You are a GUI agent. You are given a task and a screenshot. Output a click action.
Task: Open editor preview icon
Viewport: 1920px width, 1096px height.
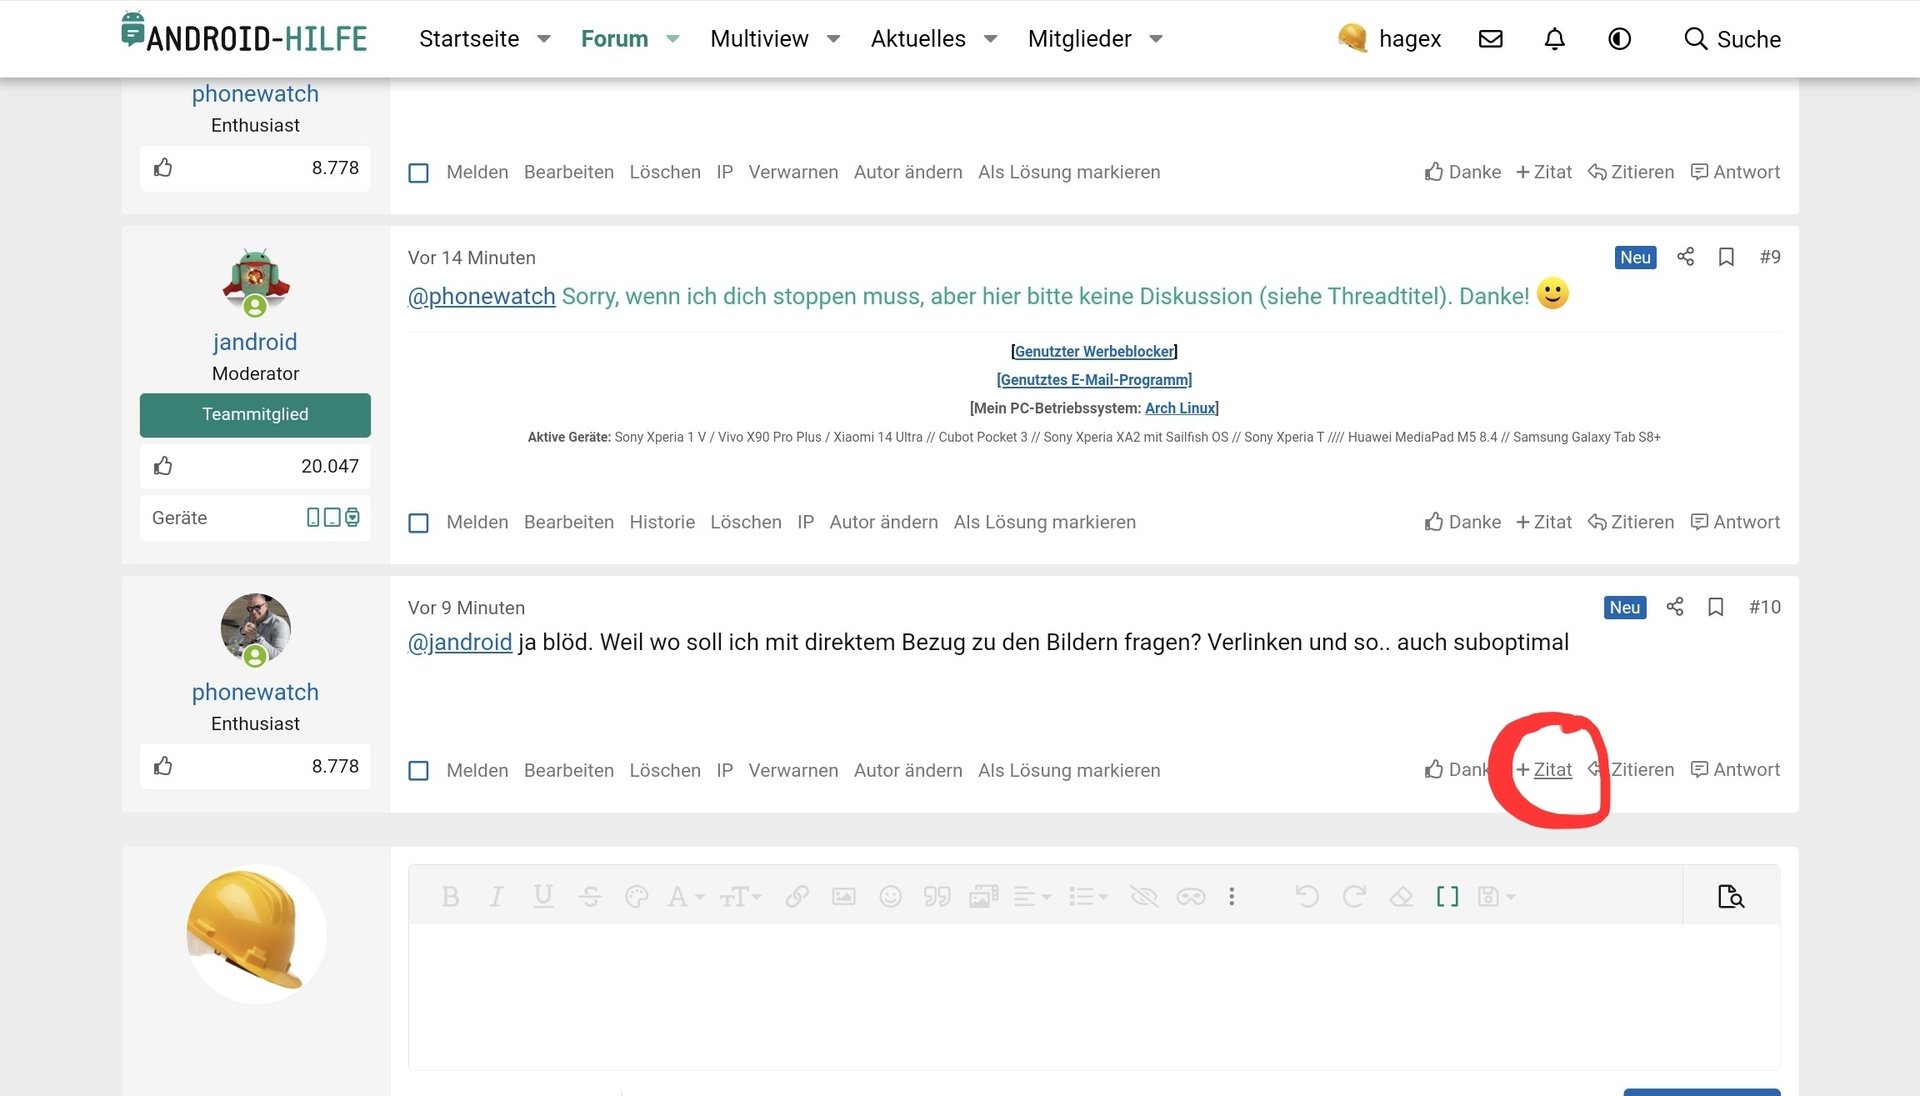1730,897
